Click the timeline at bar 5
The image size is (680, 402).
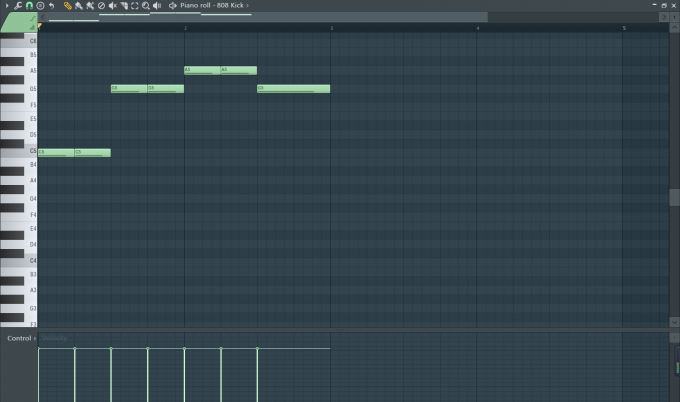click(x=624, y=28)
